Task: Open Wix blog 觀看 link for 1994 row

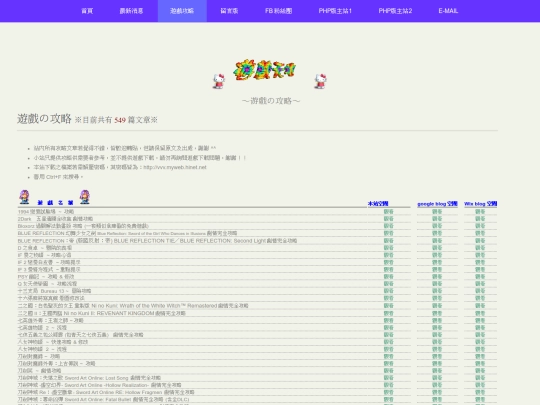Action: 480,211
